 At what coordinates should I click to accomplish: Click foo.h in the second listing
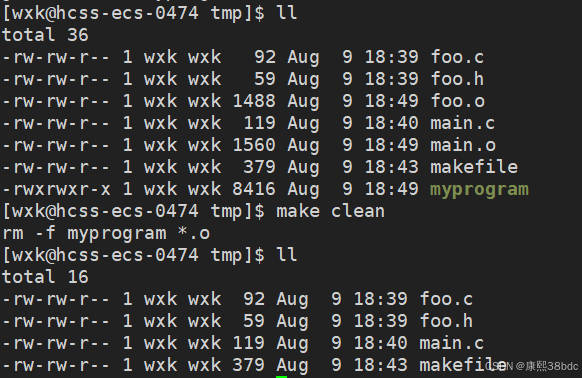(447, 321)
